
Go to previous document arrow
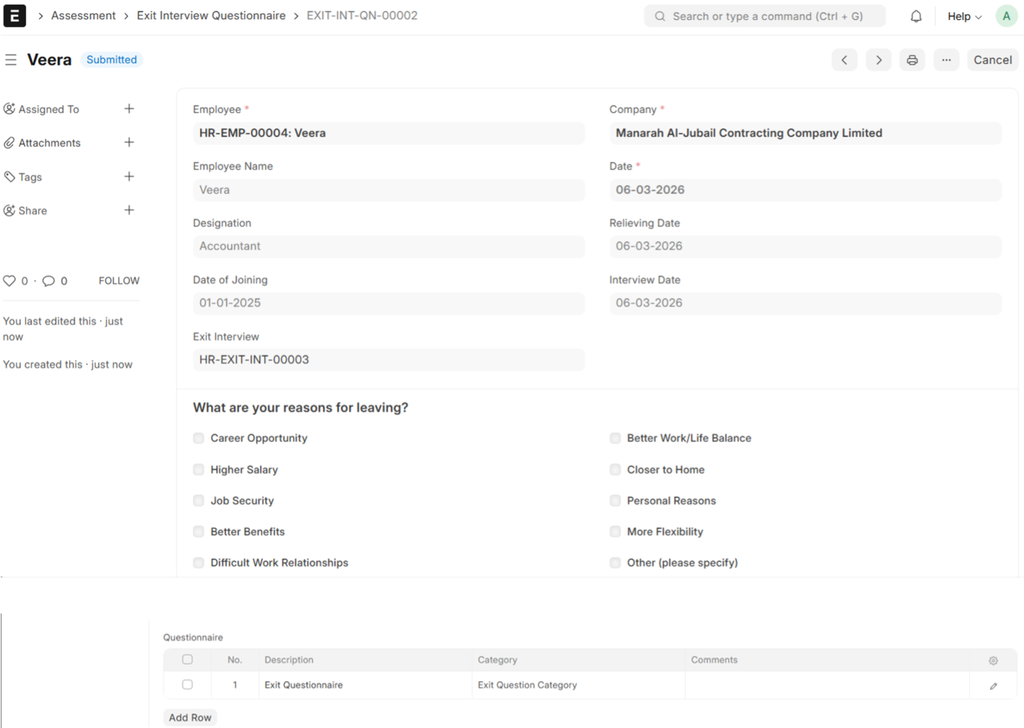tap(844, 60)
